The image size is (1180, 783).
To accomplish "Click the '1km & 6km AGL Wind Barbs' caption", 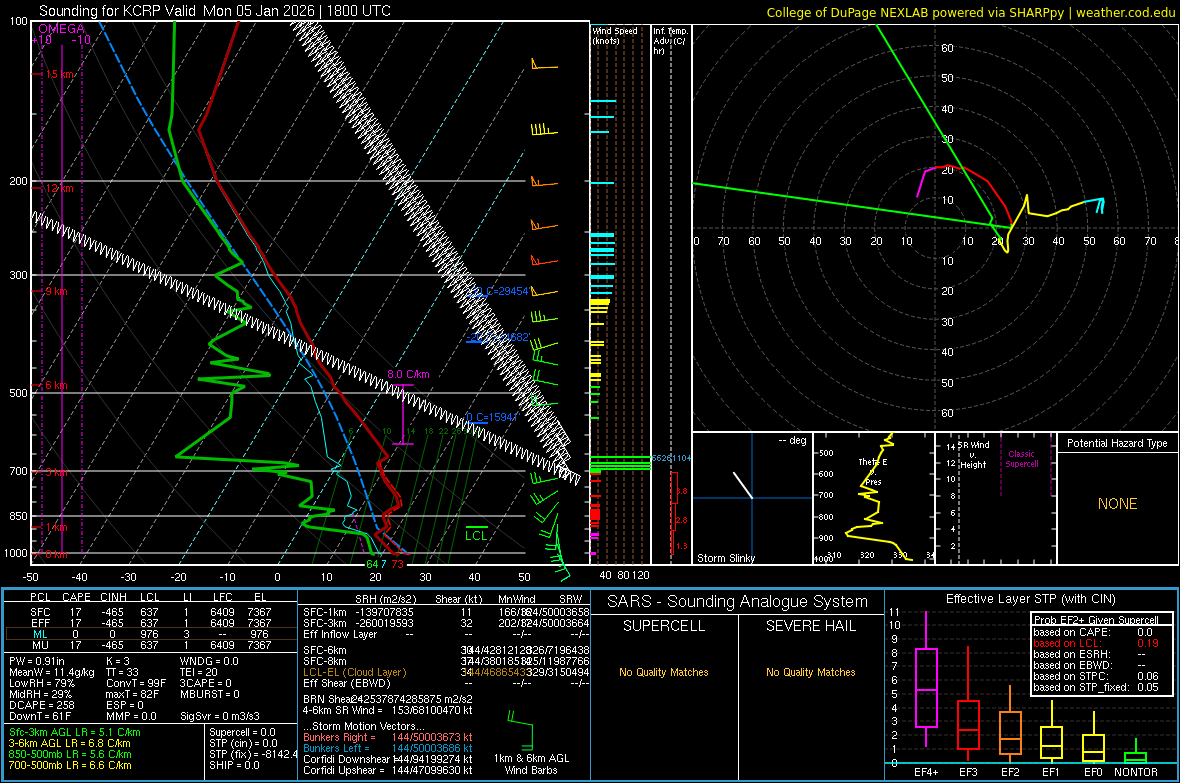I will [531, 764].
